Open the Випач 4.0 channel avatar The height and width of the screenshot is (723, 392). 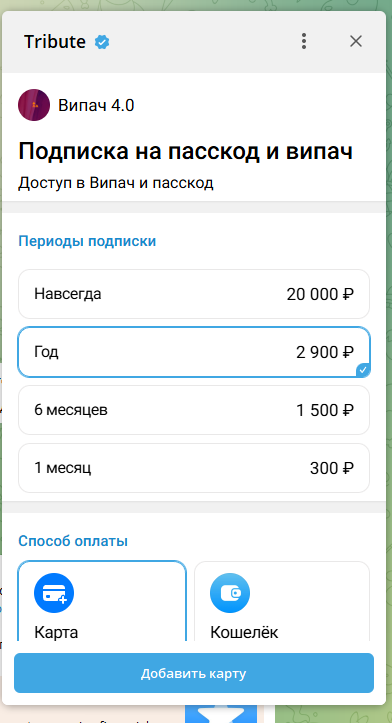point(34,105)
